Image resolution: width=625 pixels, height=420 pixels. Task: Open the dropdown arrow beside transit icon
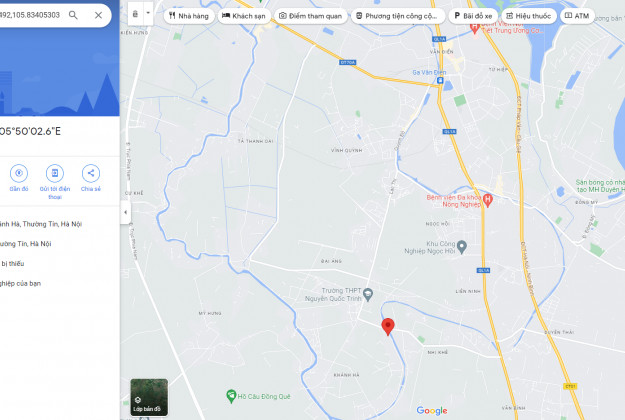[148, 13]
